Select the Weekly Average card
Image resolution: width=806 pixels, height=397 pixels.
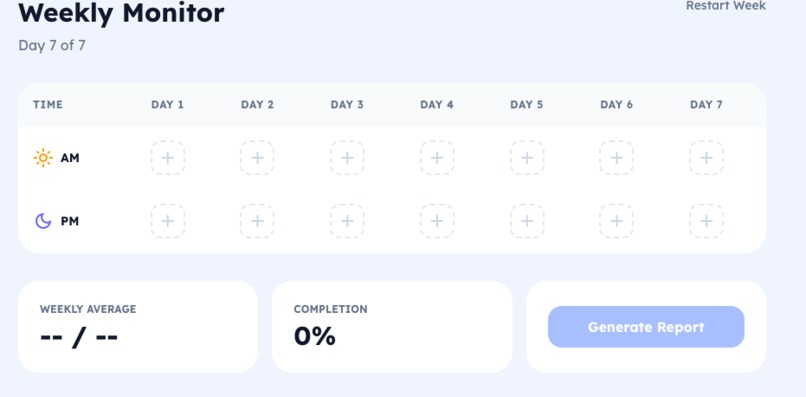[x=138, y=327]
